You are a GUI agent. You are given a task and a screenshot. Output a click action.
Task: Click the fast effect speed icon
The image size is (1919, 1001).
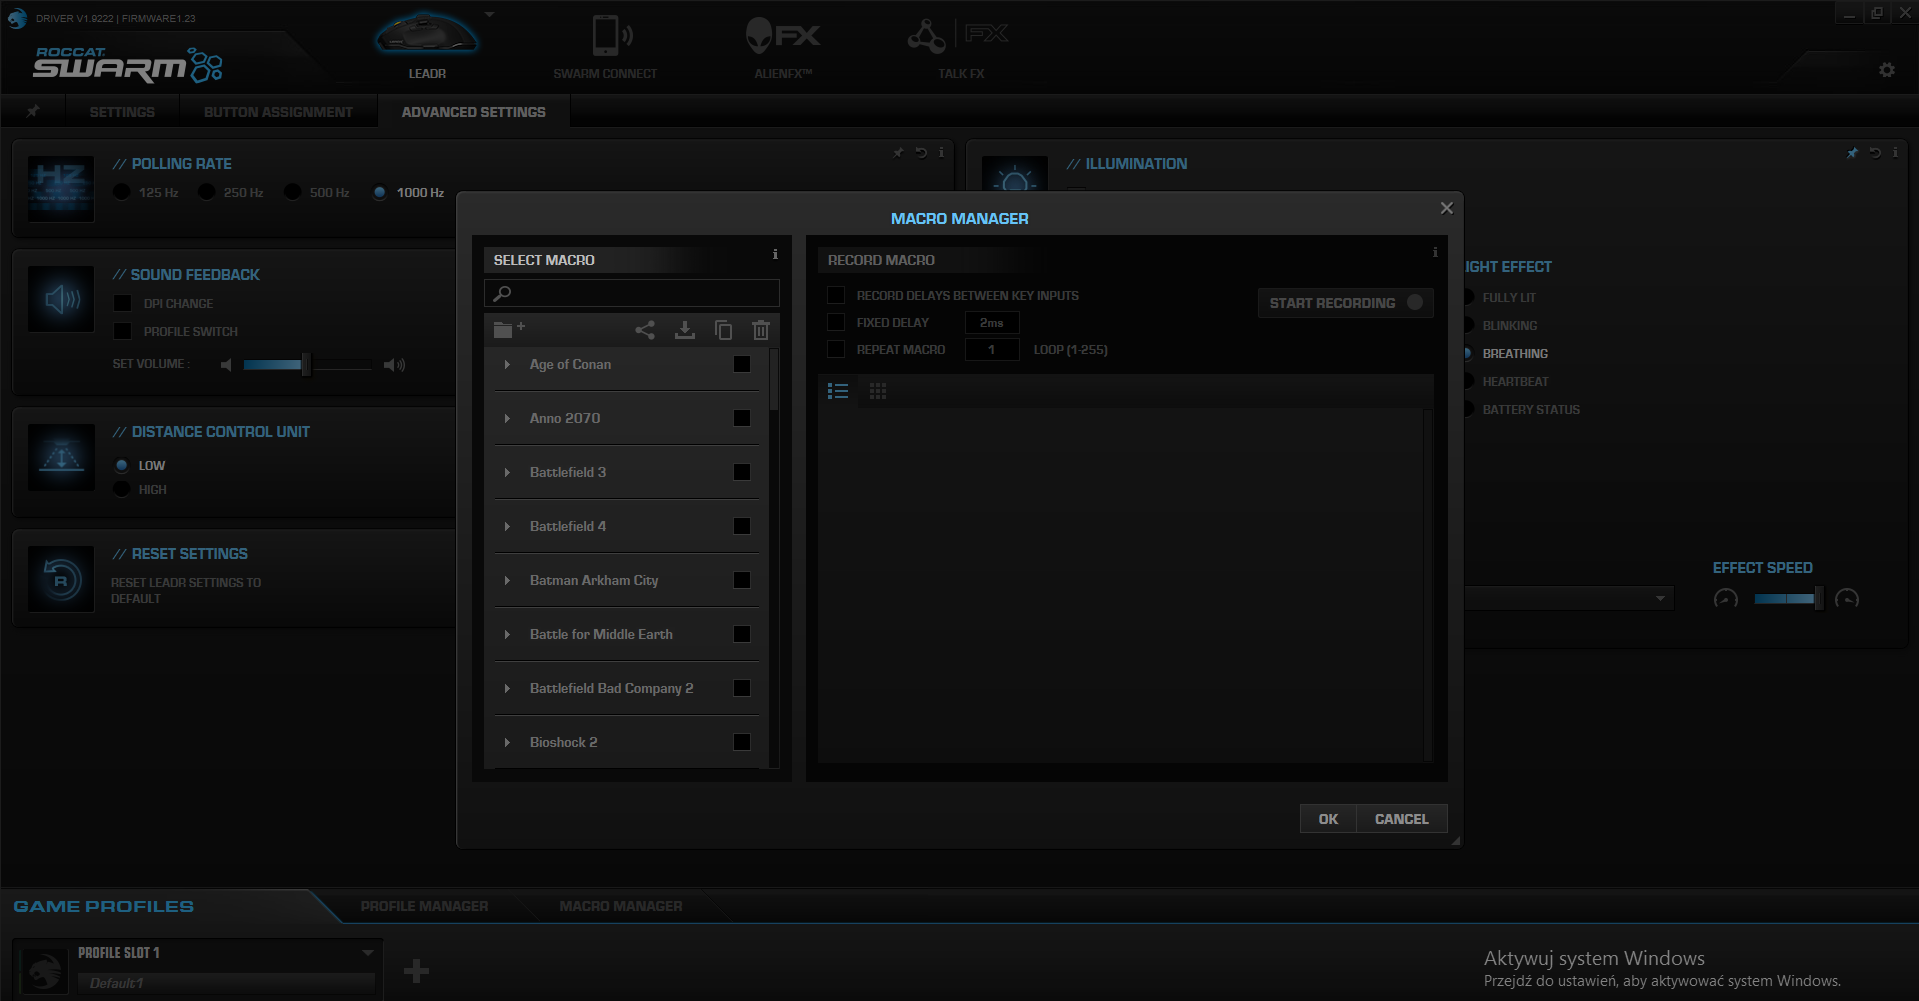click(x=1847, y=599)
